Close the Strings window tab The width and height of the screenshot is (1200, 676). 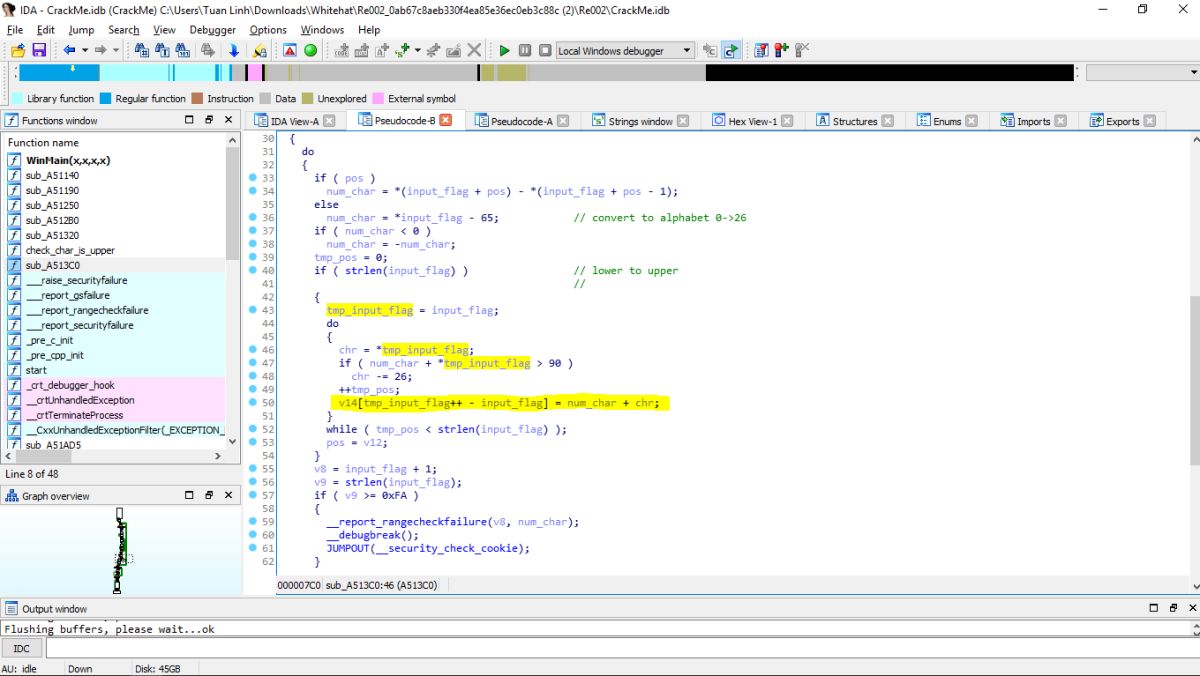[683, 121]
